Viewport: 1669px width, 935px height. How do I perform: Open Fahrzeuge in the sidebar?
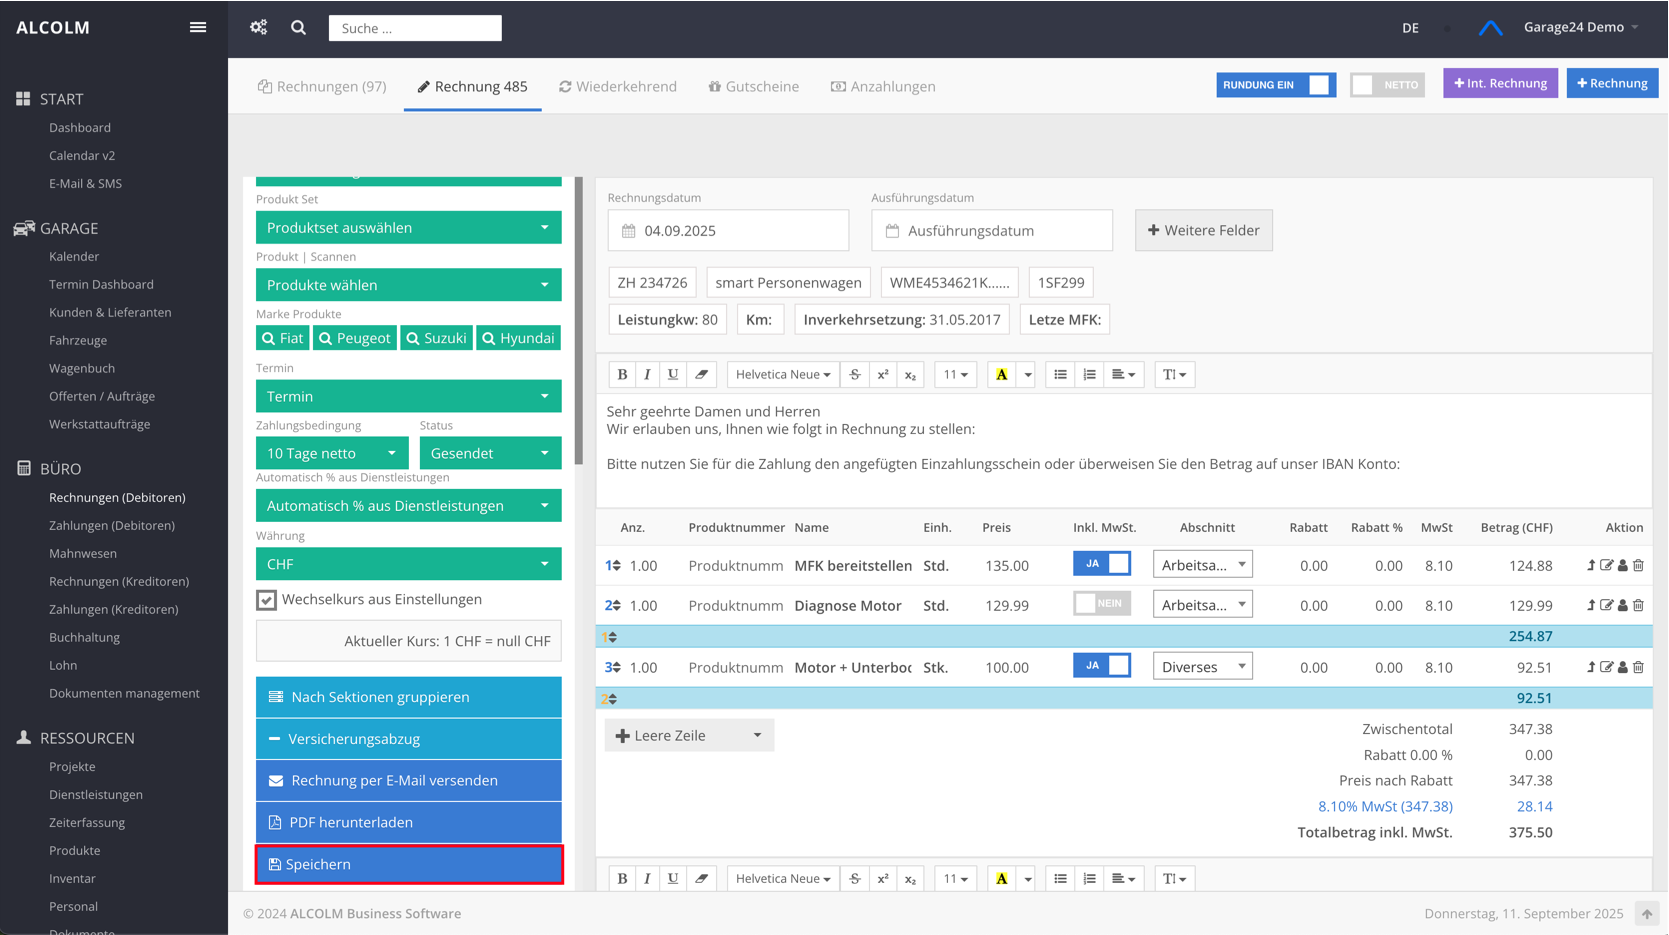click(78, 340)
